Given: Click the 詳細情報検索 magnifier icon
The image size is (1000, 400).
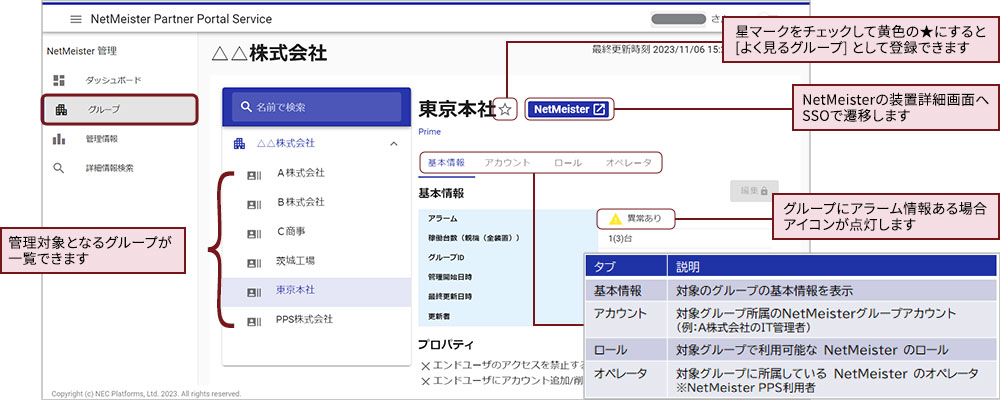Looking at the screenshot, I should [59, 168].
